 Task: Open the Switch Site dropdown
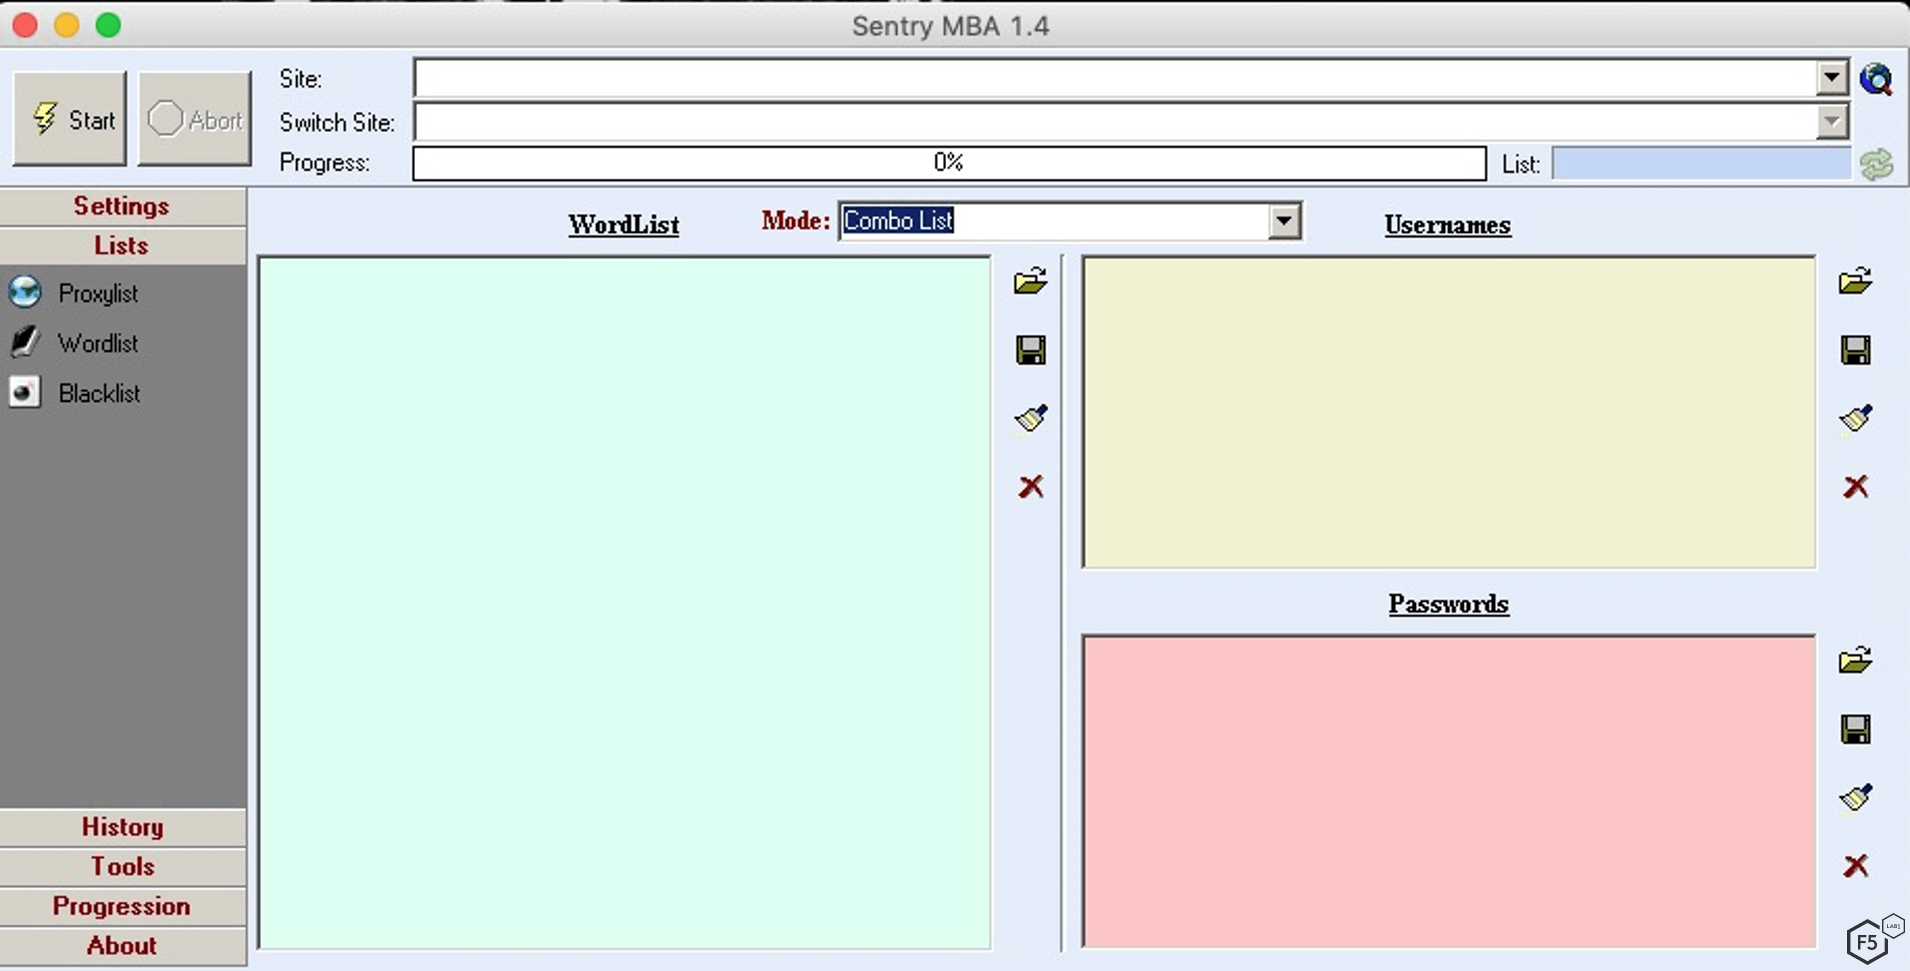pos(1831,122)
